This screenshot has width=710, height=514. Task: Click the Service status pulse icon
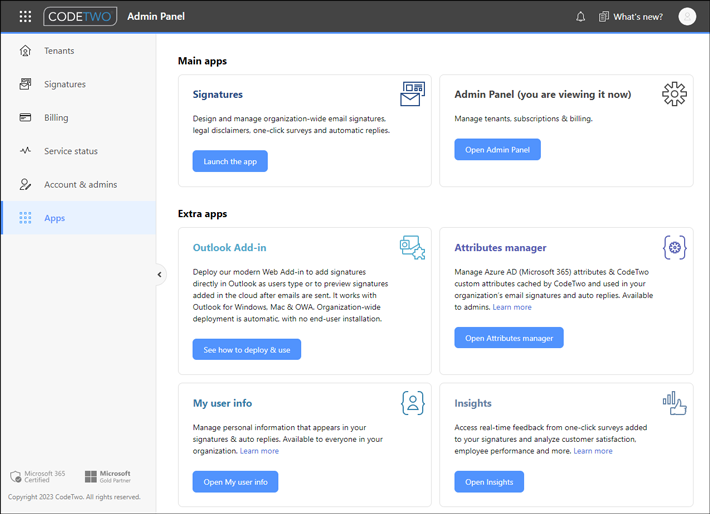point(25,151)
